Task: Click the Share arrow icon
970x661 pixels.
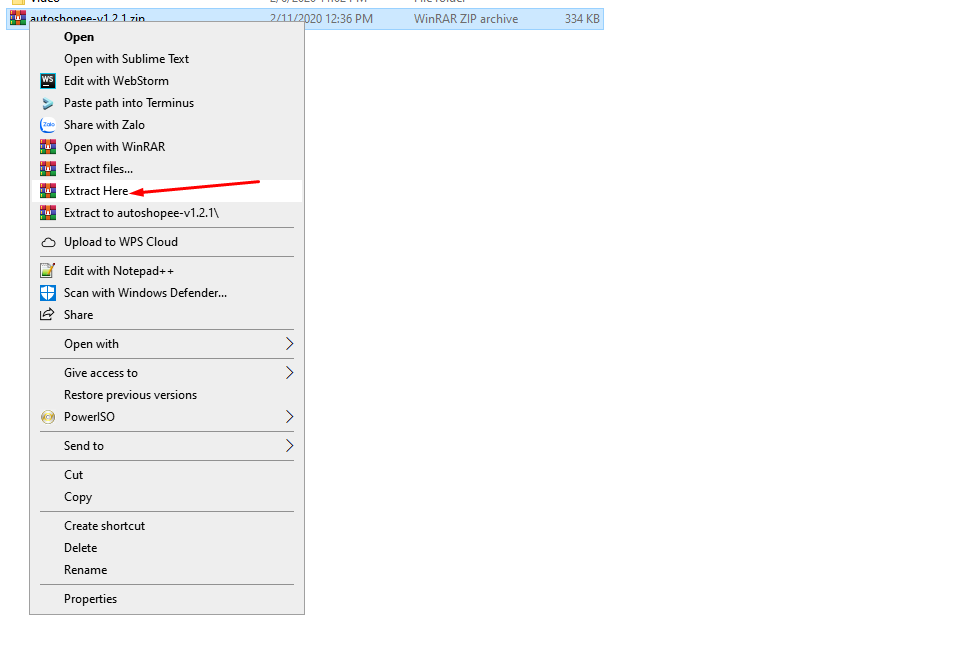Action: (48, 315)
